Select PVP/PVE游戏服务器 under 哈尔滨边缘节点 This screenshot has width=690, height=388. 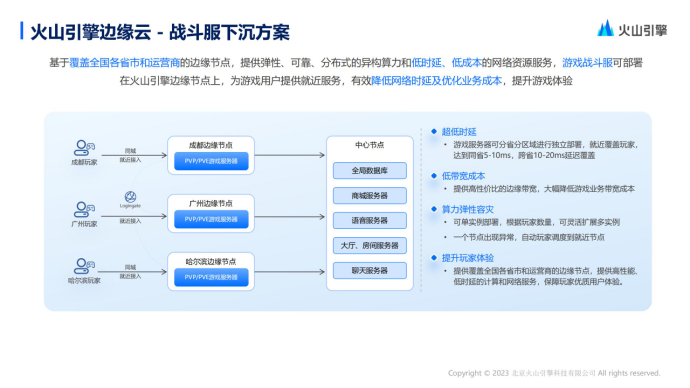click(x=211, y=277)
